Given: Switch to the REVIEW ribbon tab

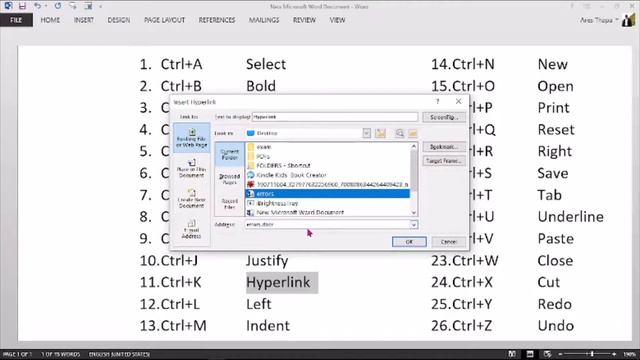Looking at the screenshot, I should pyautogui.click(x=304, y=20).
